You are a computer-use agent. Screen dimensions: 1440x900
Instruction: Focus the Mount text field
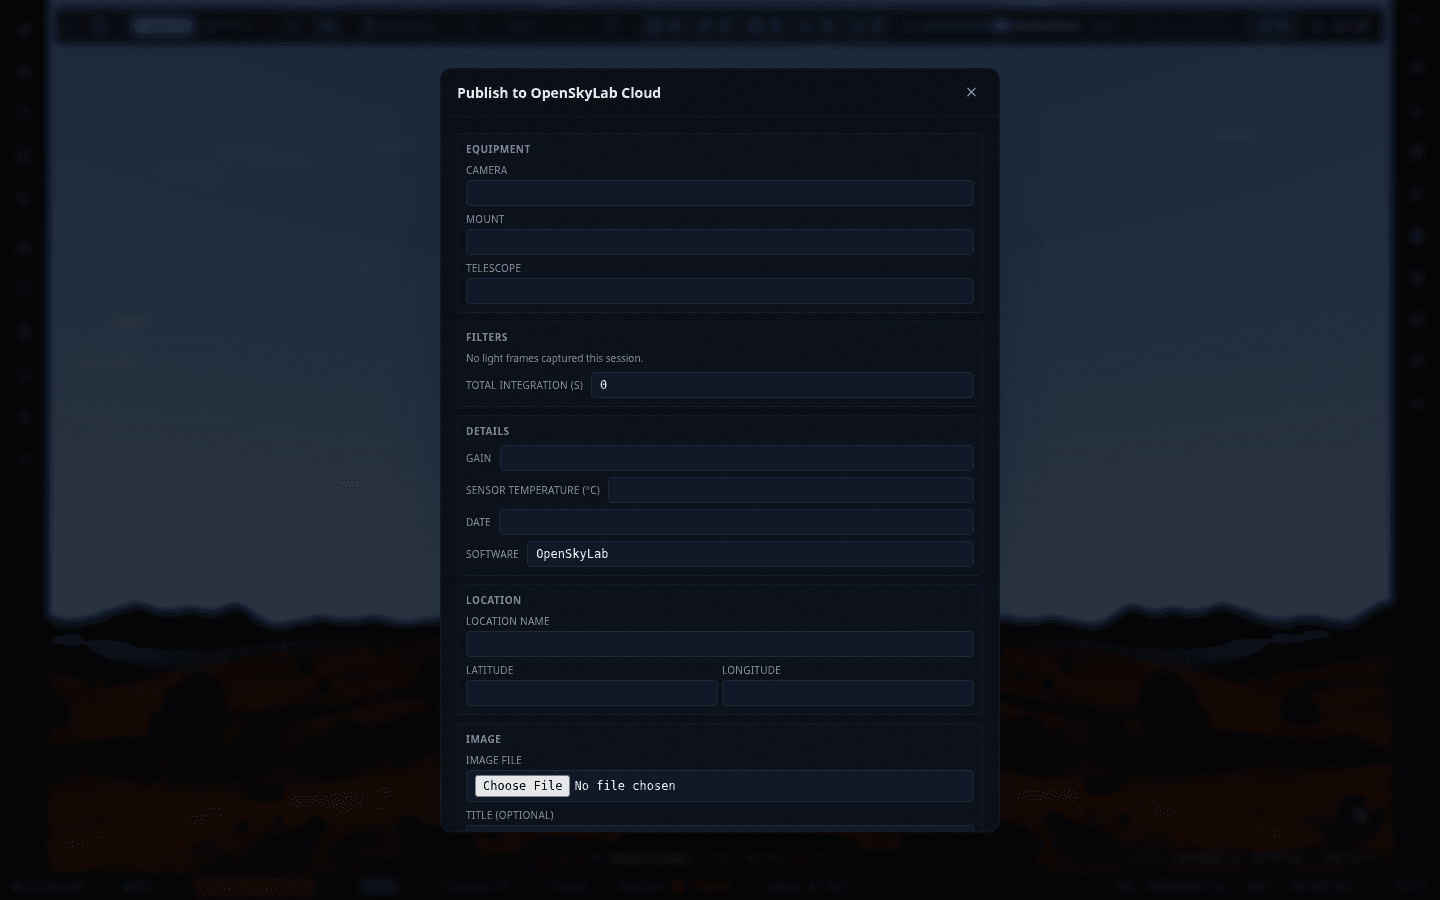[x=720, y=242]
